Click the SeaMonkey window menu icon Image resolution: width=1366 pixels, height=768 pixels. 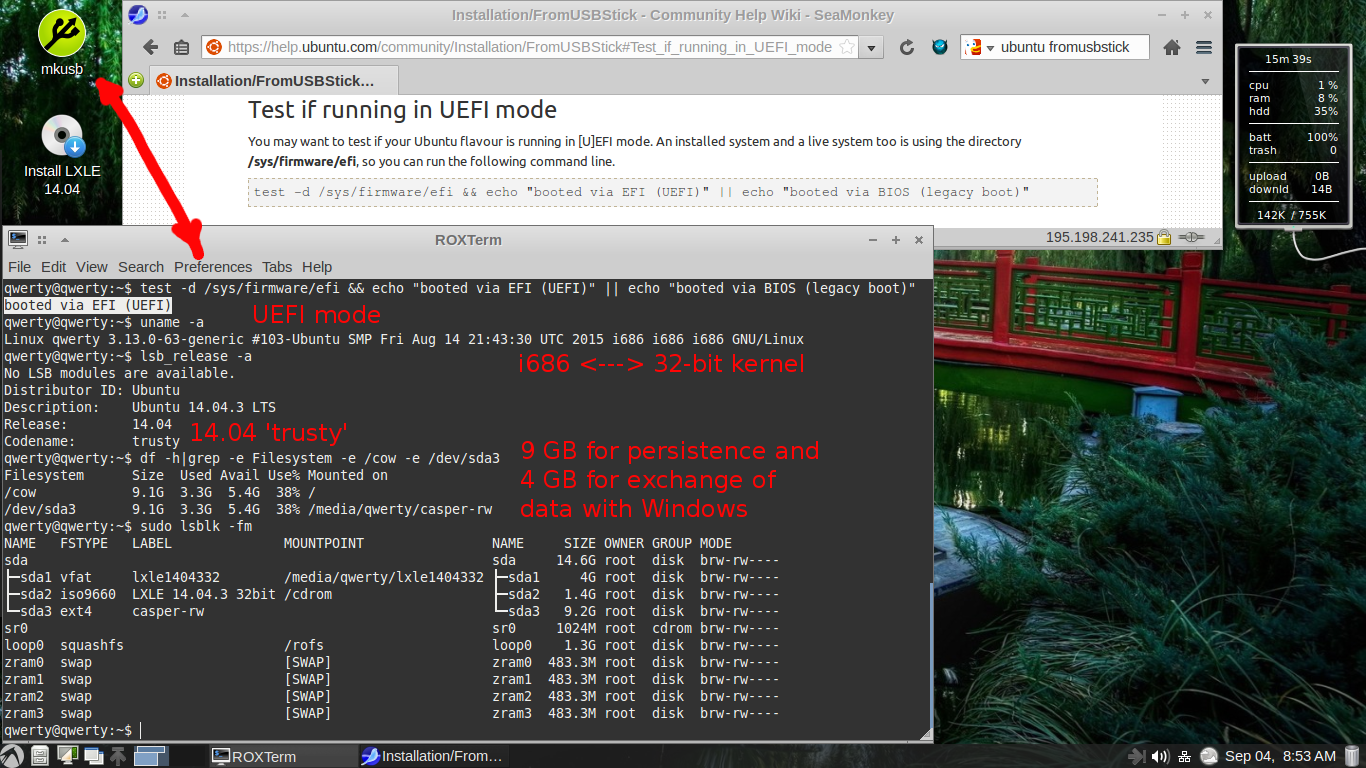(138, 15)
